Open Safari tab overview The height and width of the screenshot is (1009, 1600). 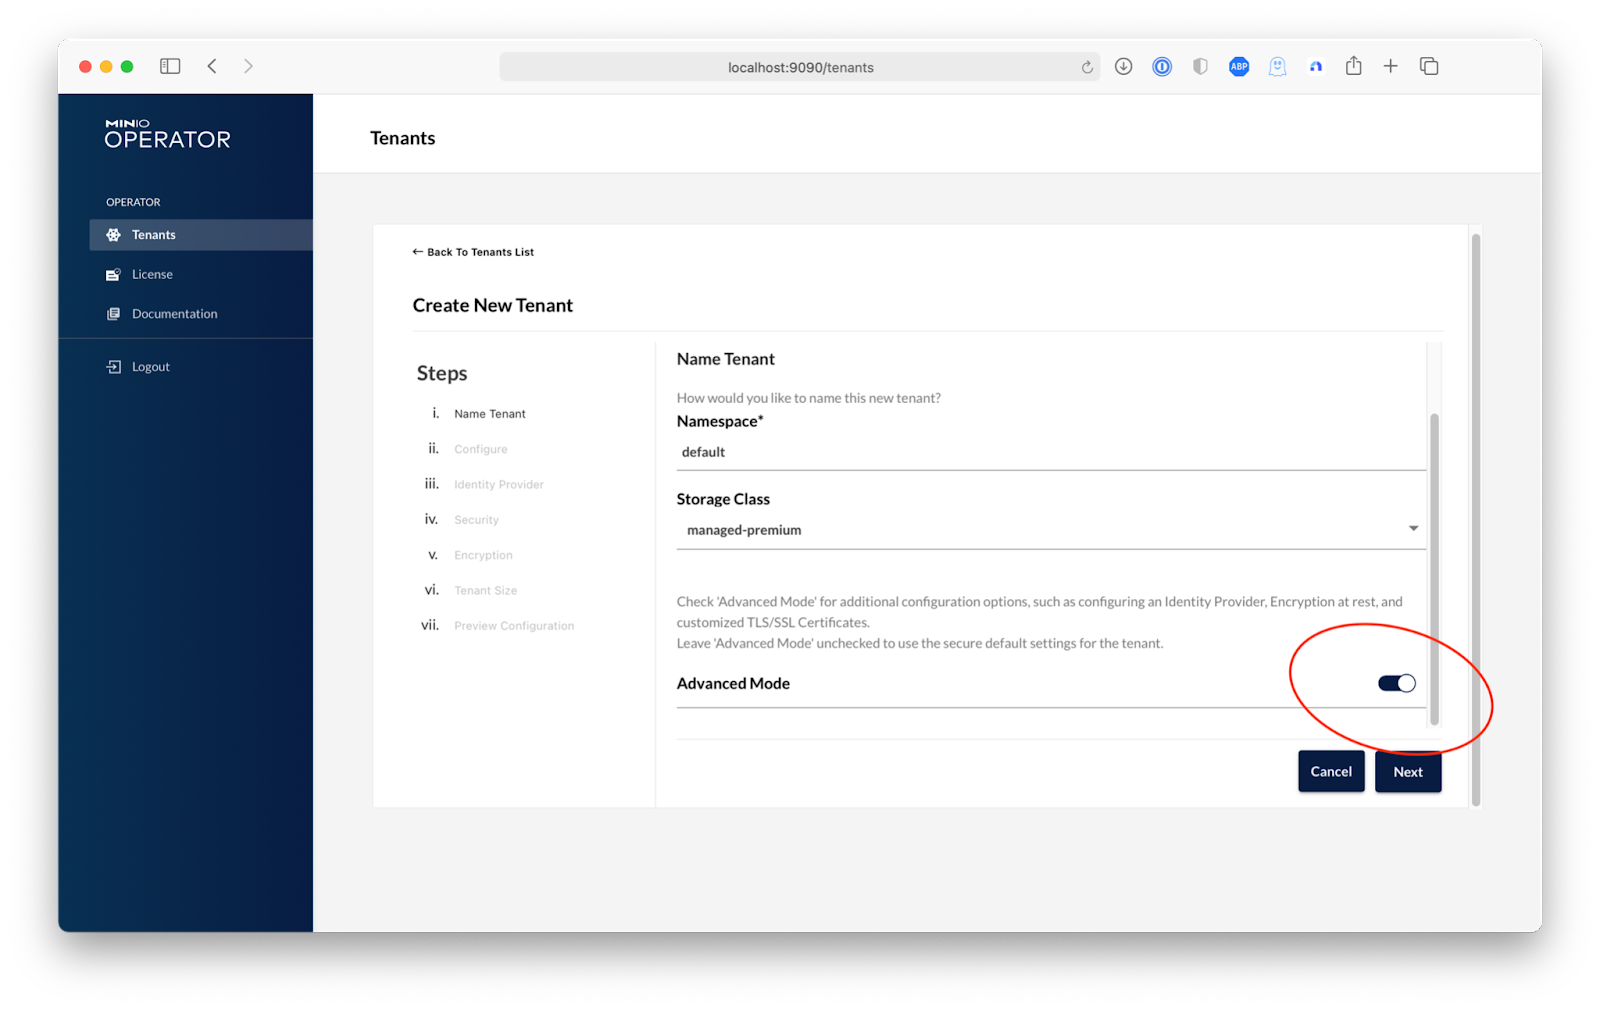(1429, 66)
